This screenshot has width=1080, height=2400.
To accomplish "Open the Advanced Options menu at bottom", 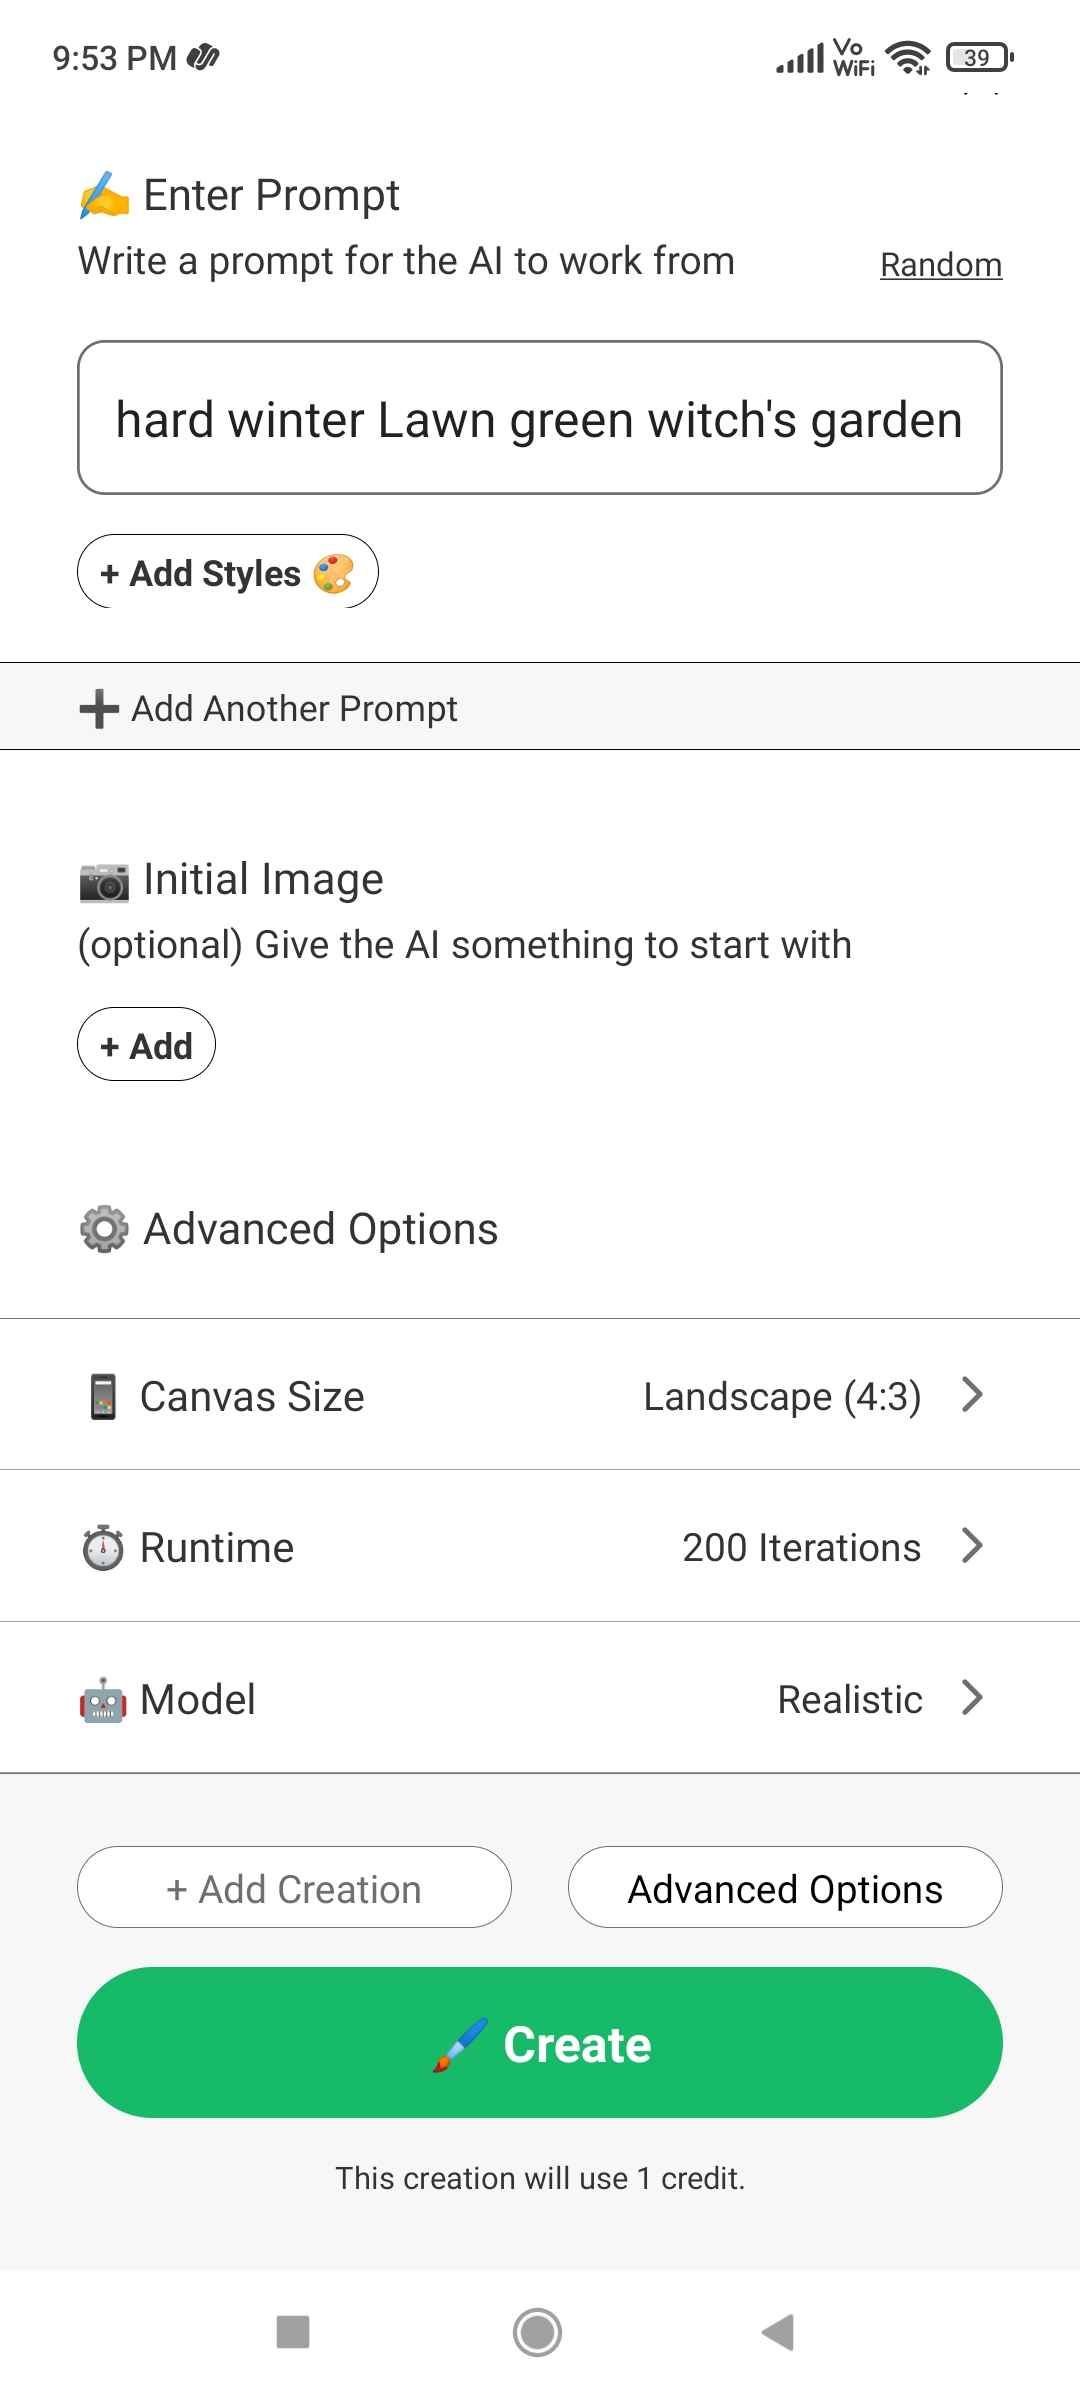I will coord(785,1887).
